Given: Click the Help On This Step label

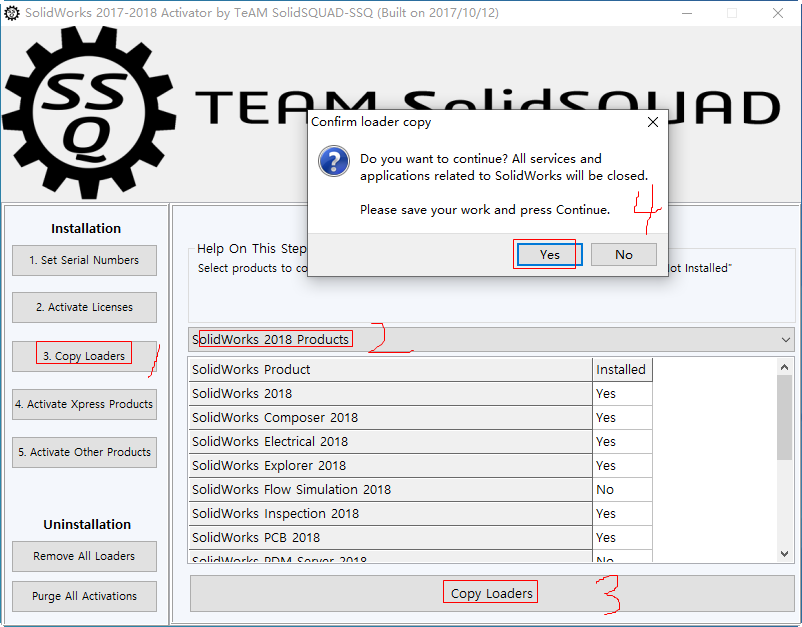Looking at the screenshot, I should (x=252, y=249).
